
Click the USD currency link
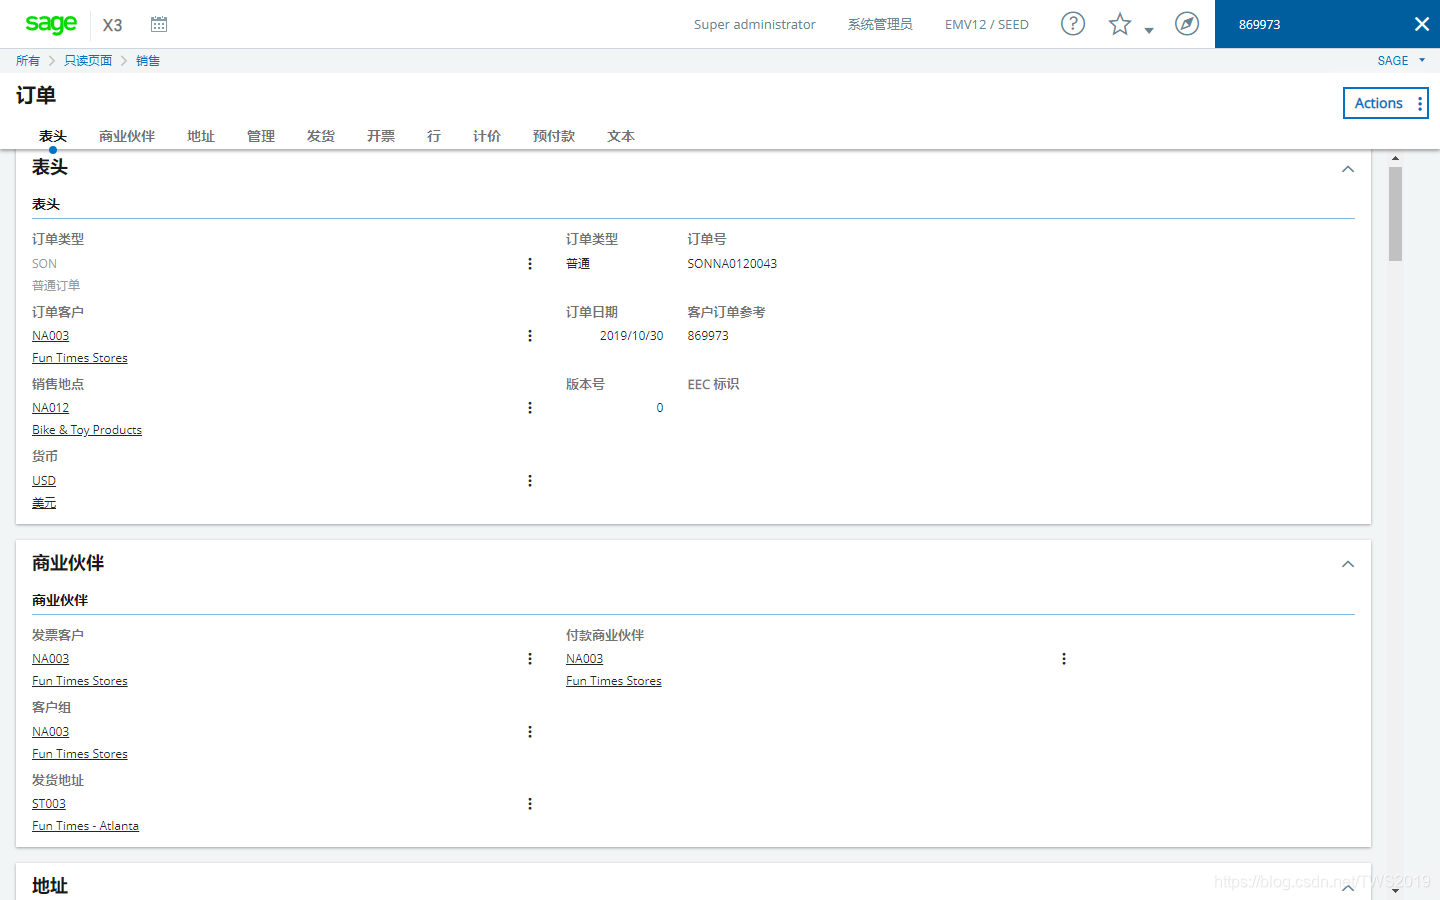(x=44, y=481)
